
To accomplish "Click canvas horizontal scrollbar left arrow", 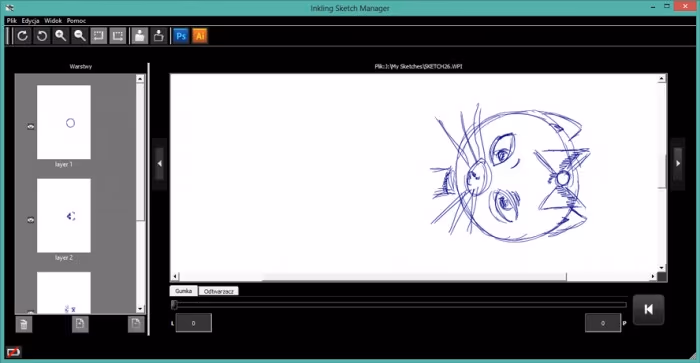I will click(175, 277).
